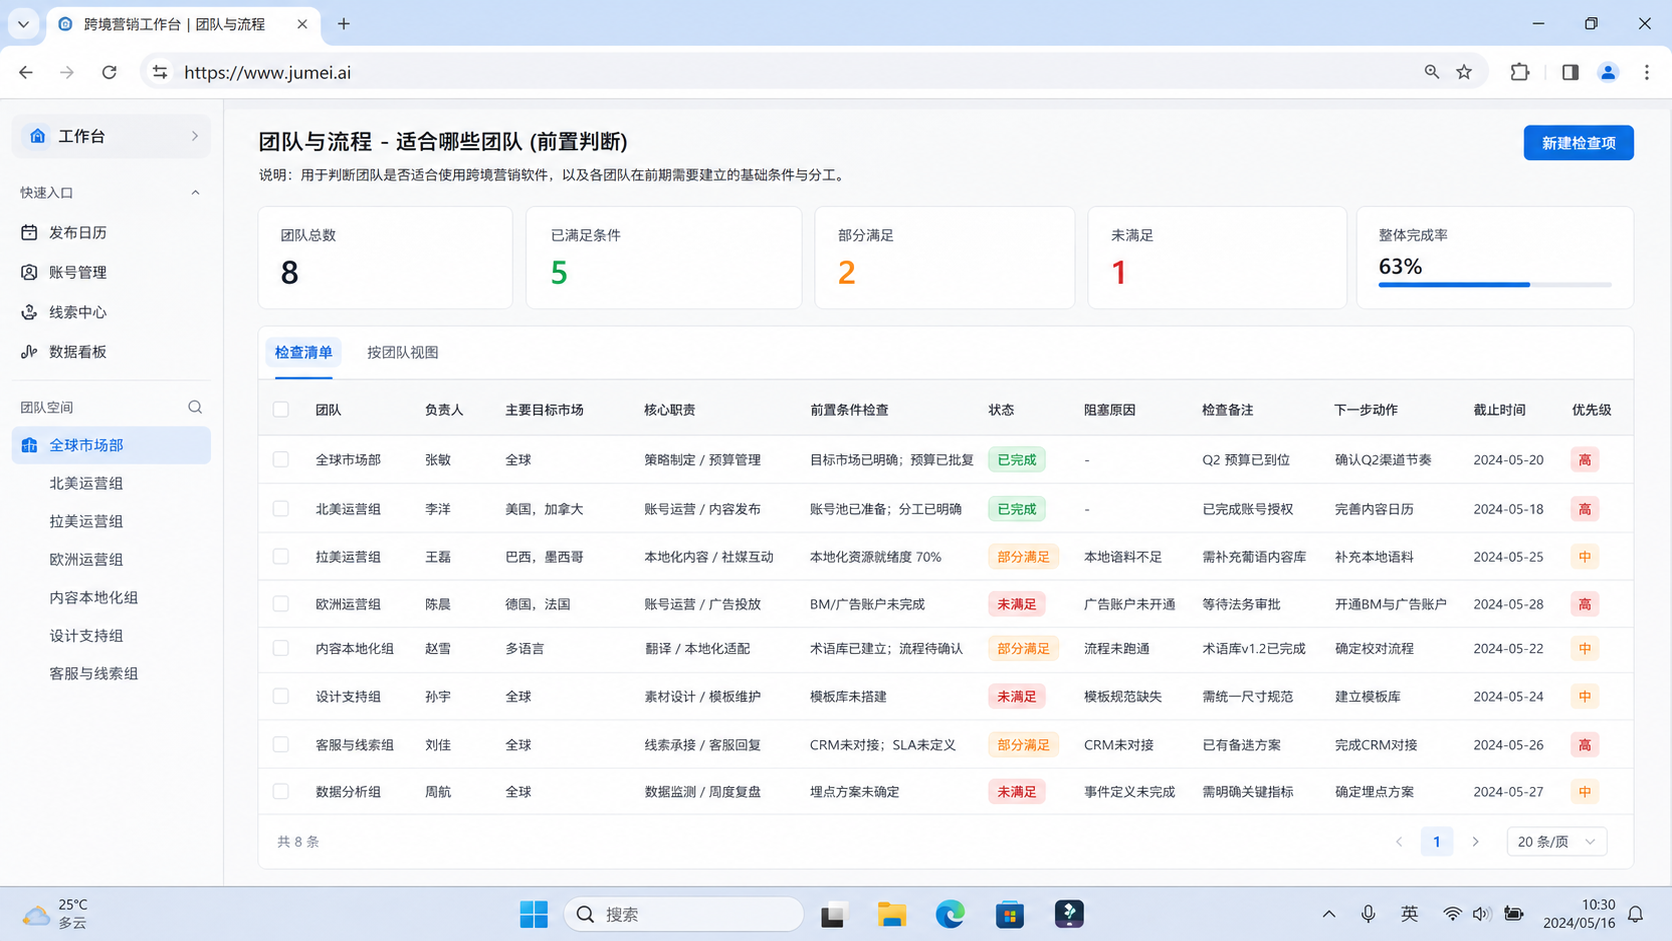
Task: Go to the next page arrow
Action: pyautogui.click(x=1475, y=842)
